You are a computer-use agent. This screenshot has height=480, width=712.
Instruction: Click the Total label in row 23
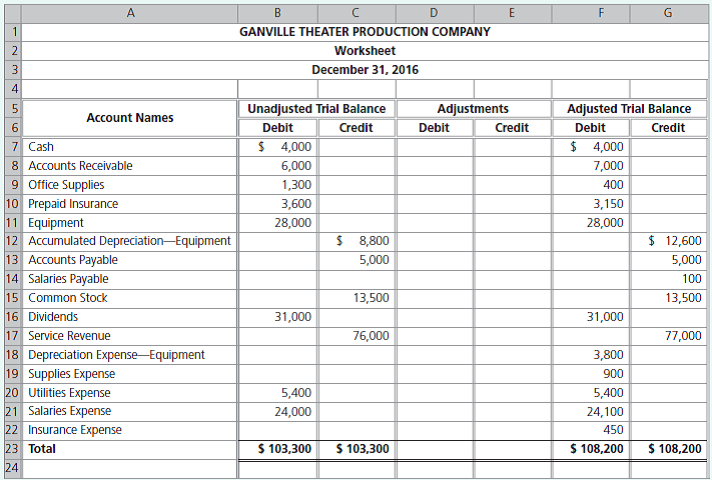[43, 449]
